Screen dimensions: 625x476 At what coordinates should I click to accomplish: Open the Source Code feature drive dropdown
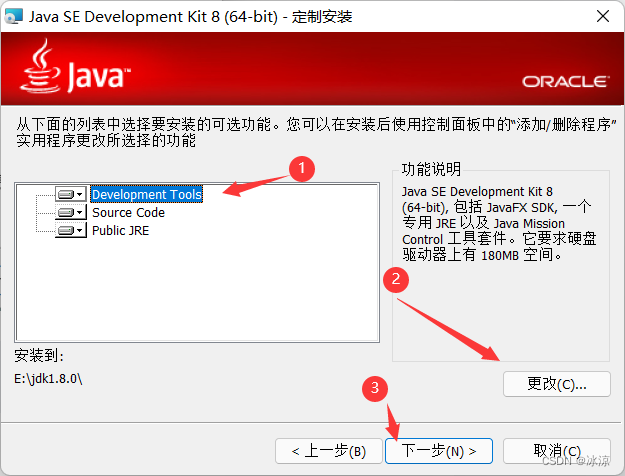coord(71,212)
